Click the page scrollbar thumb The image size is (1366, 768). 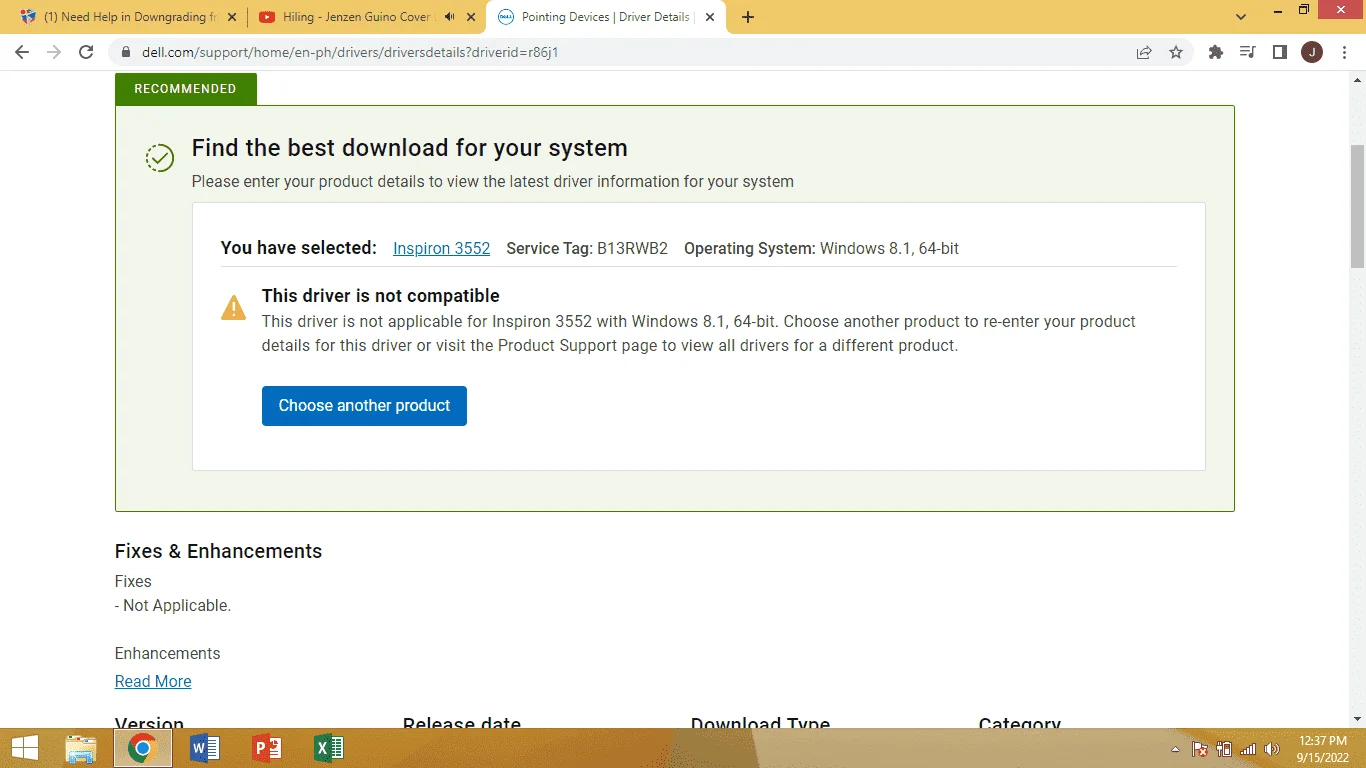(x=1357, y=206)
